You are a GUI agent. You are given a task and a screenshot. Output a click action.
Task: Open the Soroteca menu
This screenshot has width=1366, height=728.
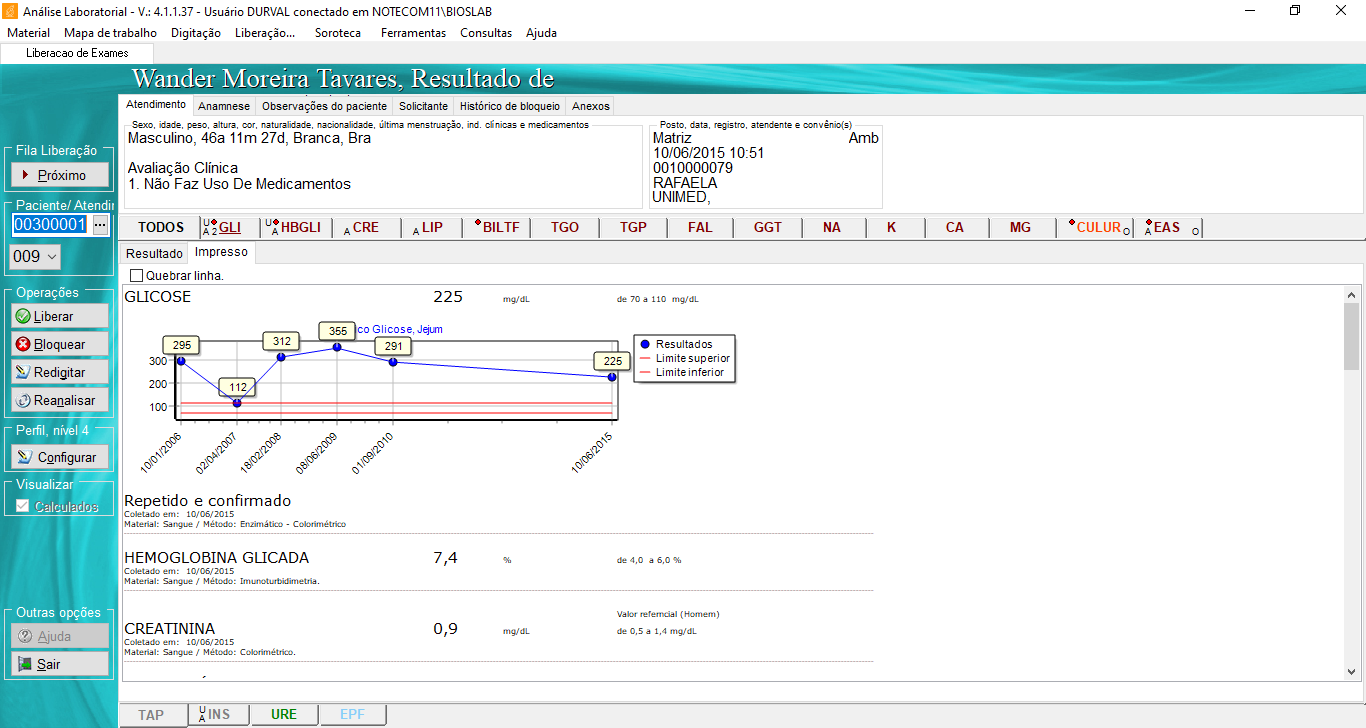338,33
